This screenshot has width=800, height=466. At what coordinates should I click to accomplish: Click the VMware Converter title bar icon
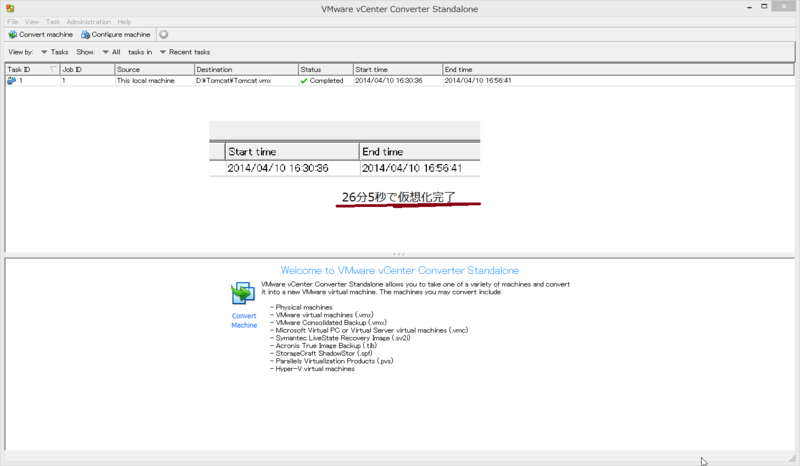(x=10, y=9)
